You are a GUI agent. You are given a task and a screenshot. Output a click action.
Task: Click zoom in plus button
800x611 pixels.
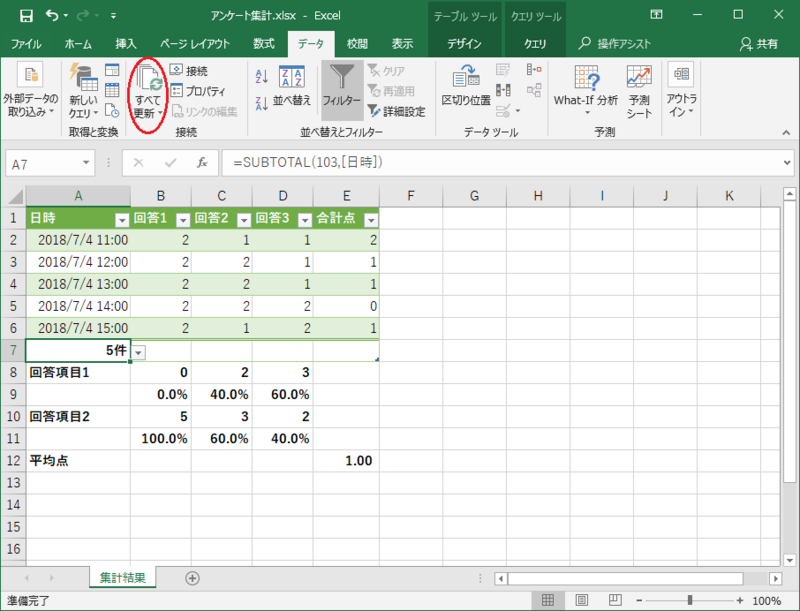(x=739, y=600)
